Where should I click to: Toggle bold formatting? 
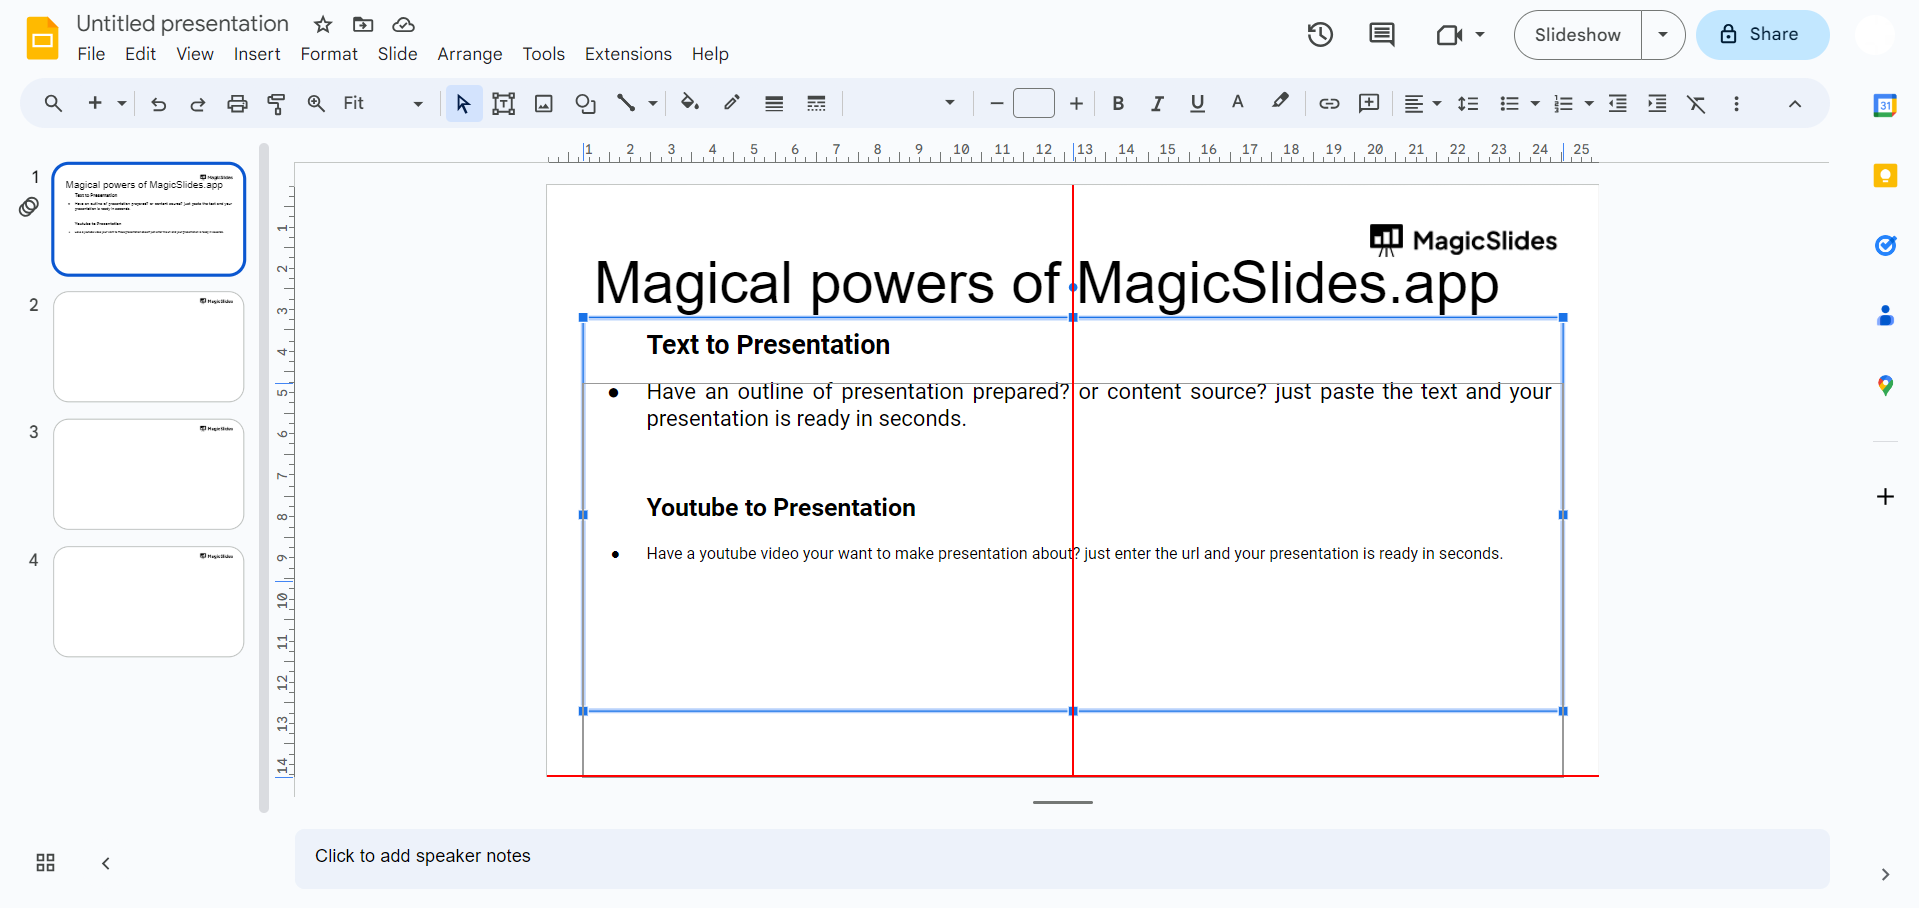click(x=1118, y=103)
